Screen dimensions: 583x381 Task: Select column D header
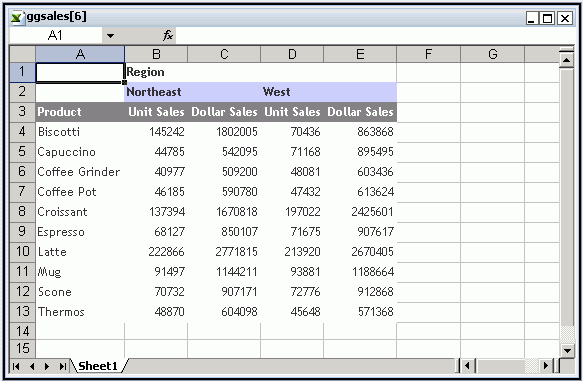(292, 54)
